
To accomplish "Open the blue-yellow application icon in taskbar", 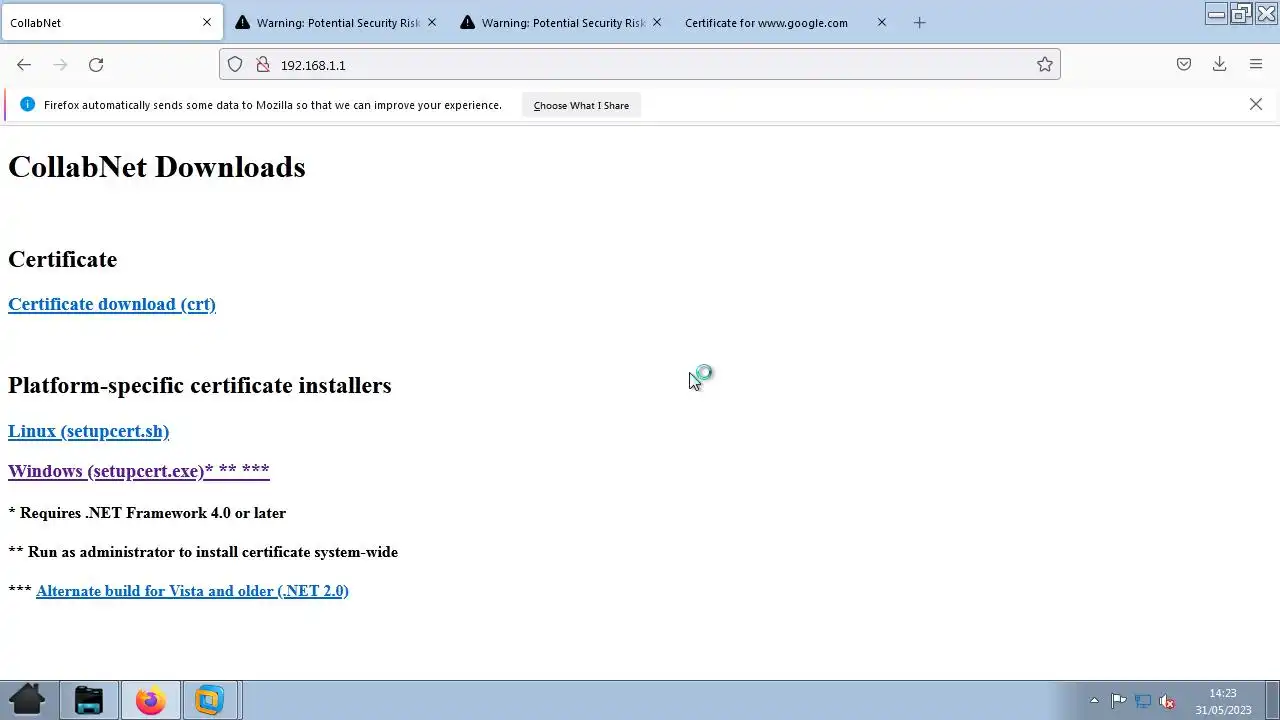I will 209,700.
